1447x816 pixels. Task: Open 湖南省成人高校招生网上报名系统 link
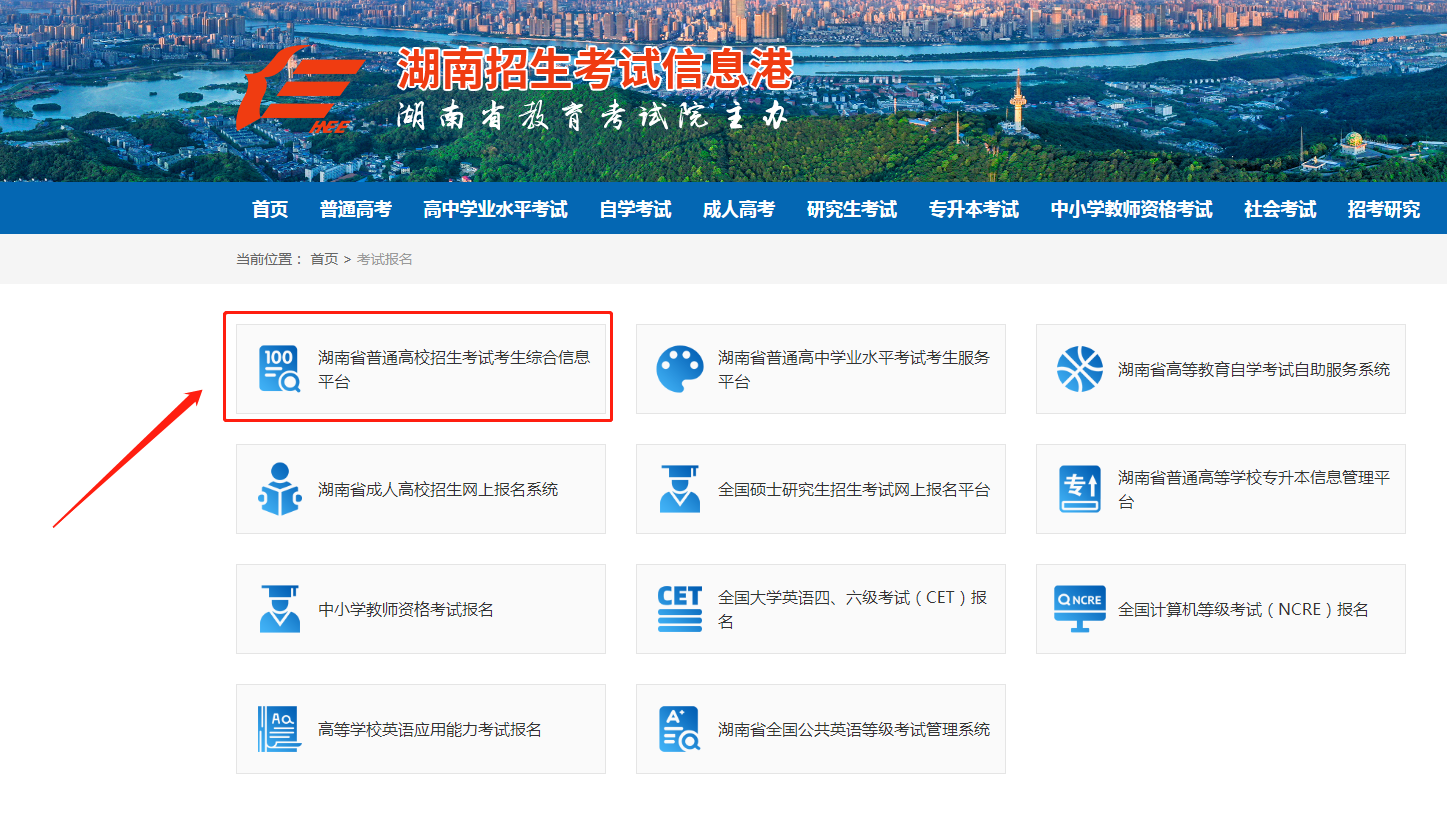click(x=438, y=489)
